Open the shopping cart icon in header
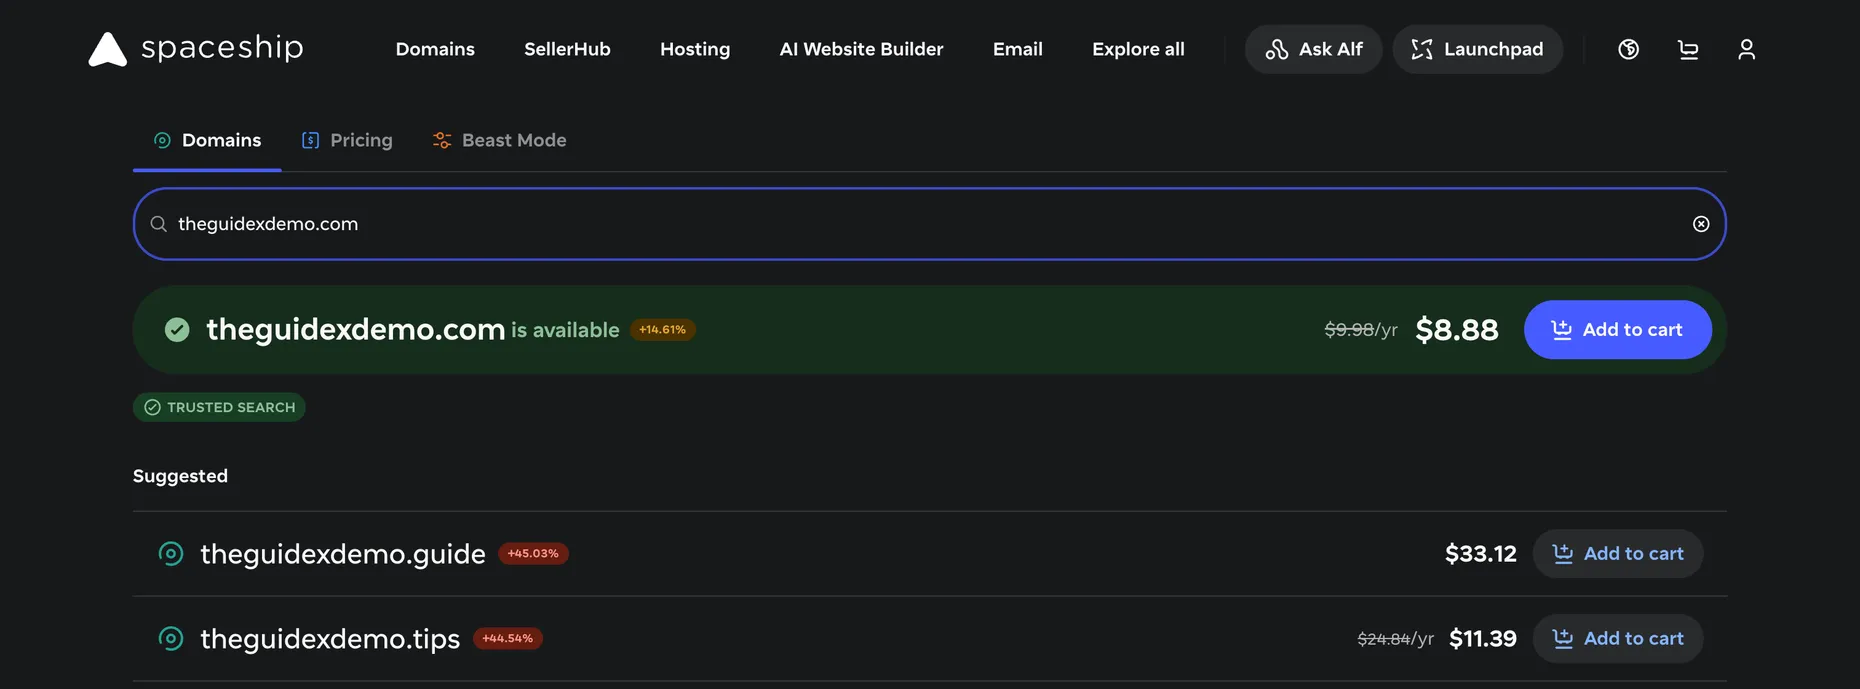 pos(1688,49)
